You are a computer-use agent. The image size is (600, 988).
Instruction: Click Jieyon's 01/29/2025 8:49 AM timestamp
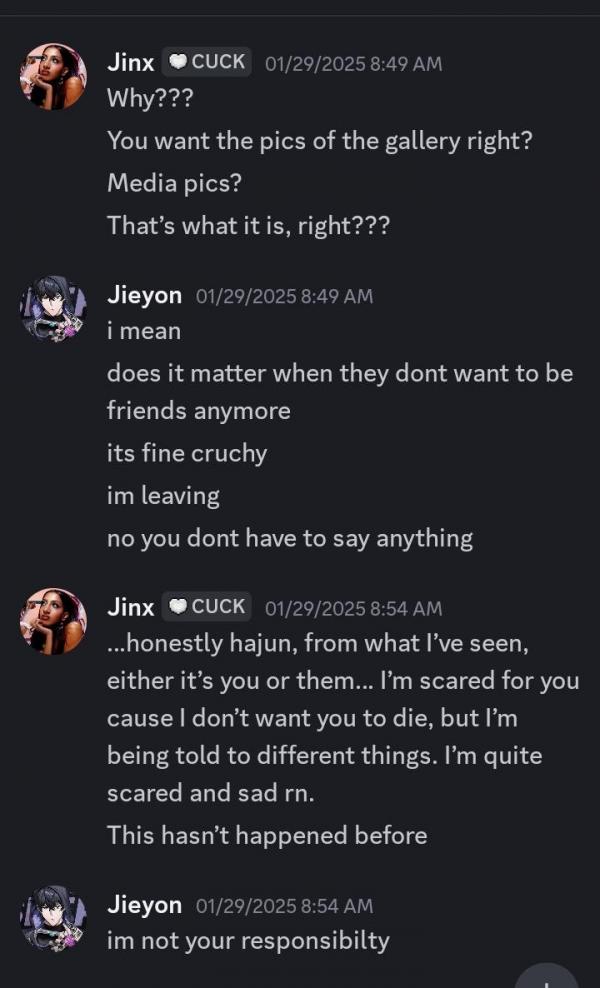tap(284, 297)
